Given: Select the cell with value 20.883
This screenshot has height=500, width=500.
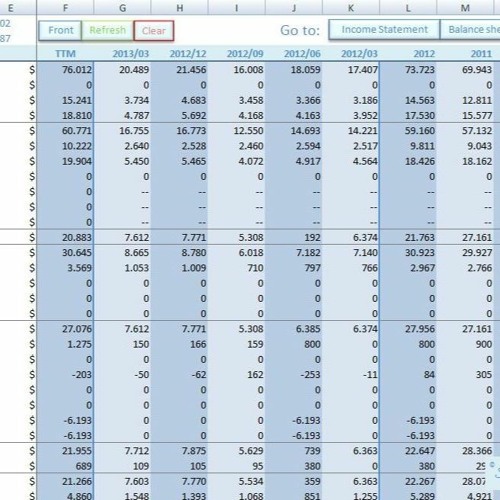Looking at the screenshot, I should 65,237.
